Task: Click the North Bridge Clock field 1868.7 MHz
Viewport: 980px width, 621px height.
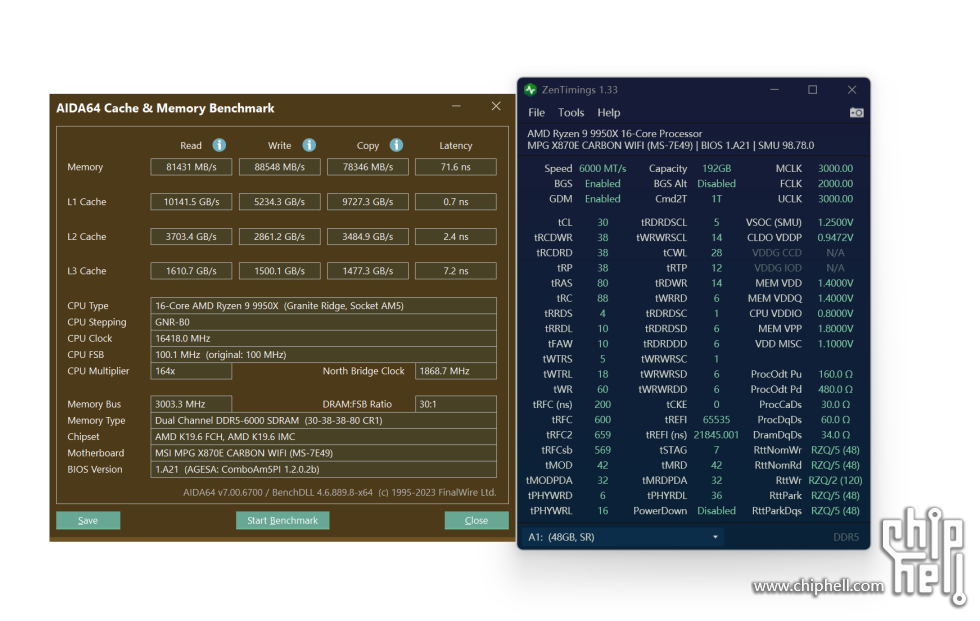Action: (456, 371)
